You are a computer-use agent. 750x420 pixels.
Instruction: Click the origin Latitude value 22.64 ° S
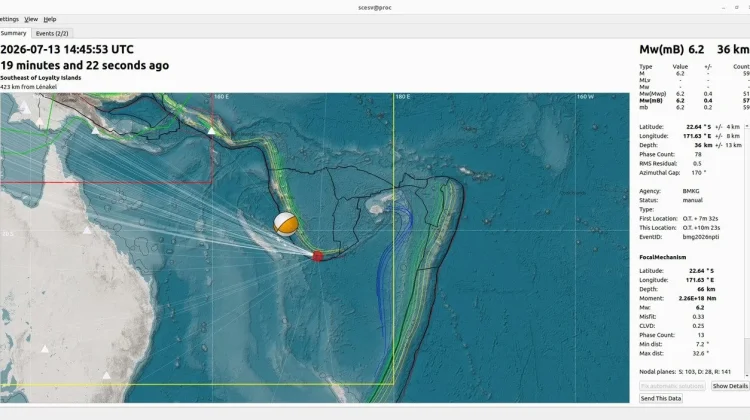pyautogui.click(x=699, y=127)
